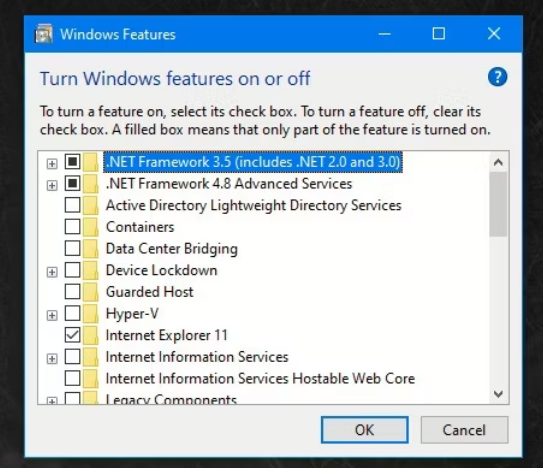Expand .NET Framework 4.8 Advanced Services
This screenshot has height=468, width=543.
point(52,185)
